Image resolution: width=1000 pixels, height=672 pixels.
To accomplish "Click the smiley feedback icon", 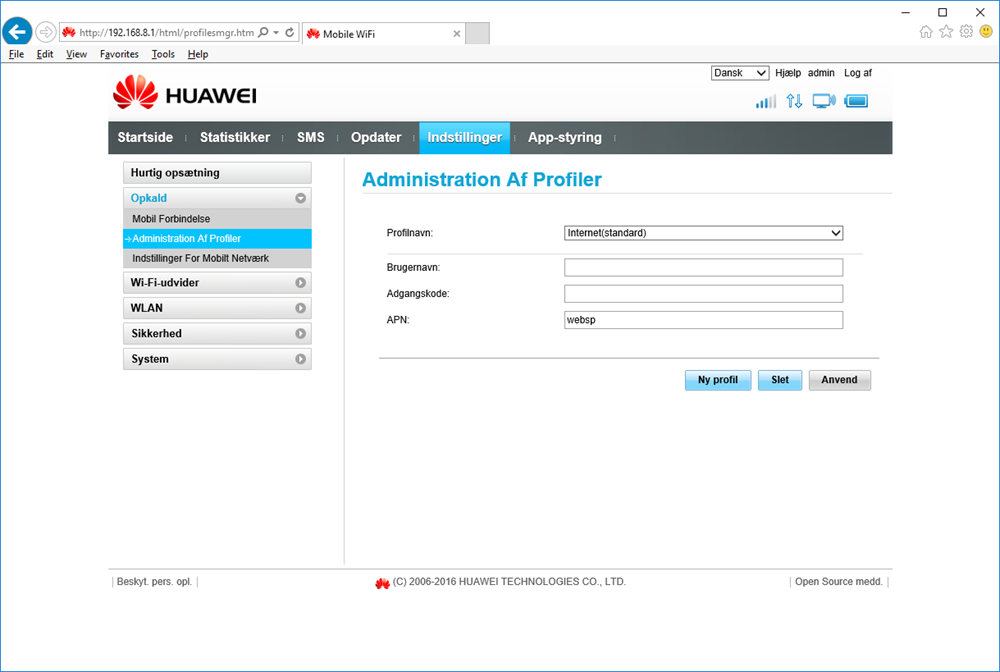I will click(x=987, y=31).
